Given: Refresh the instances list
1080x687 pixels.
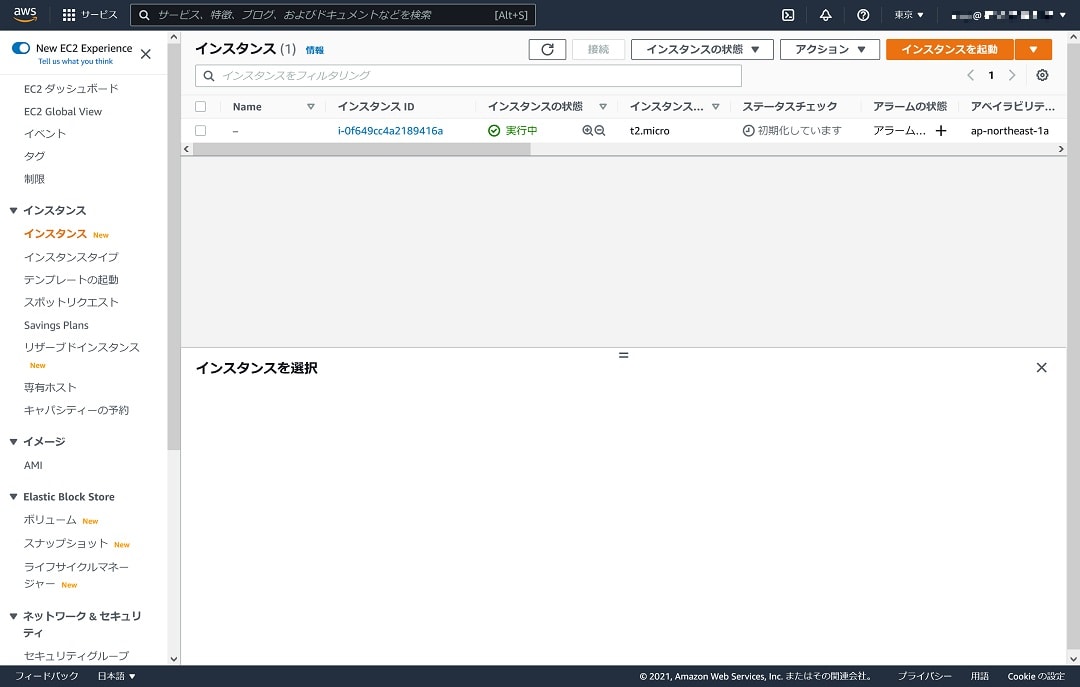Looking at the screenshot, I should (547, 49).
